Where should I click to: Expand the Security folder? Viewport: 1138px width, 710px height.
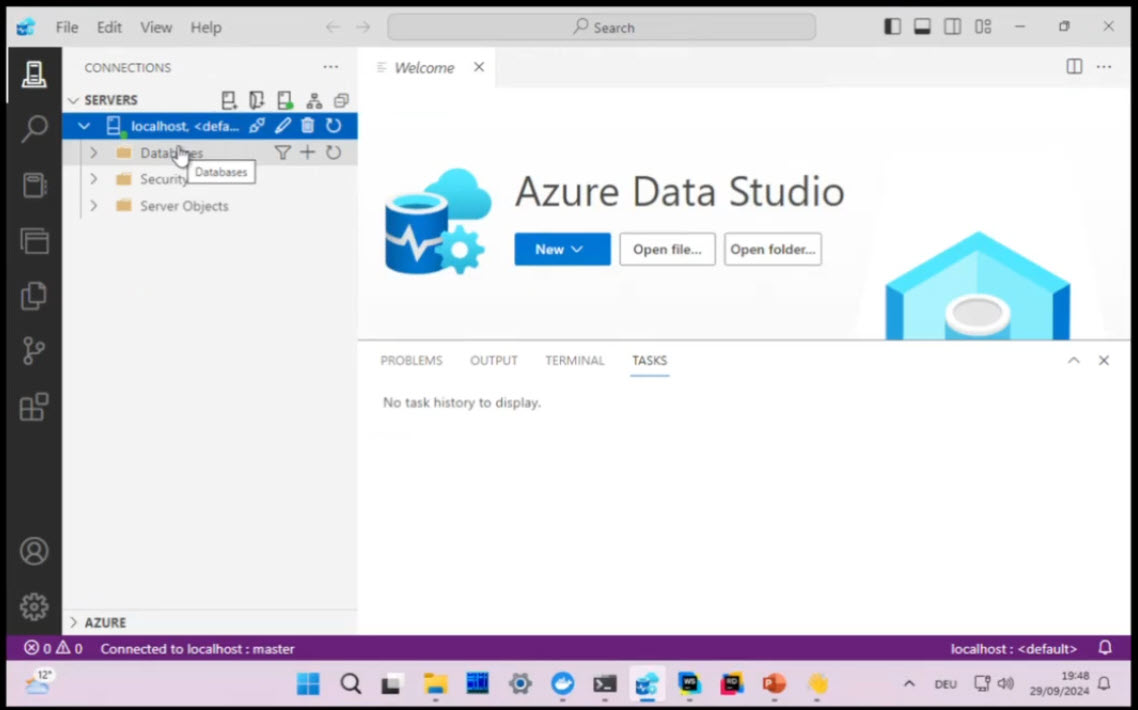[94, 179]
